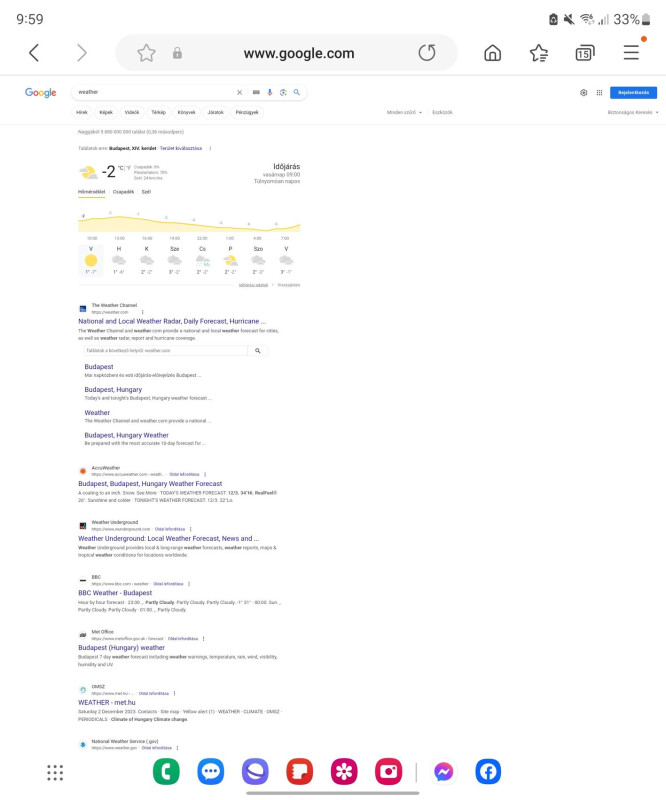Select the Térkép filter chip
The height and width of the screenshot is (800, 666).
158,112
